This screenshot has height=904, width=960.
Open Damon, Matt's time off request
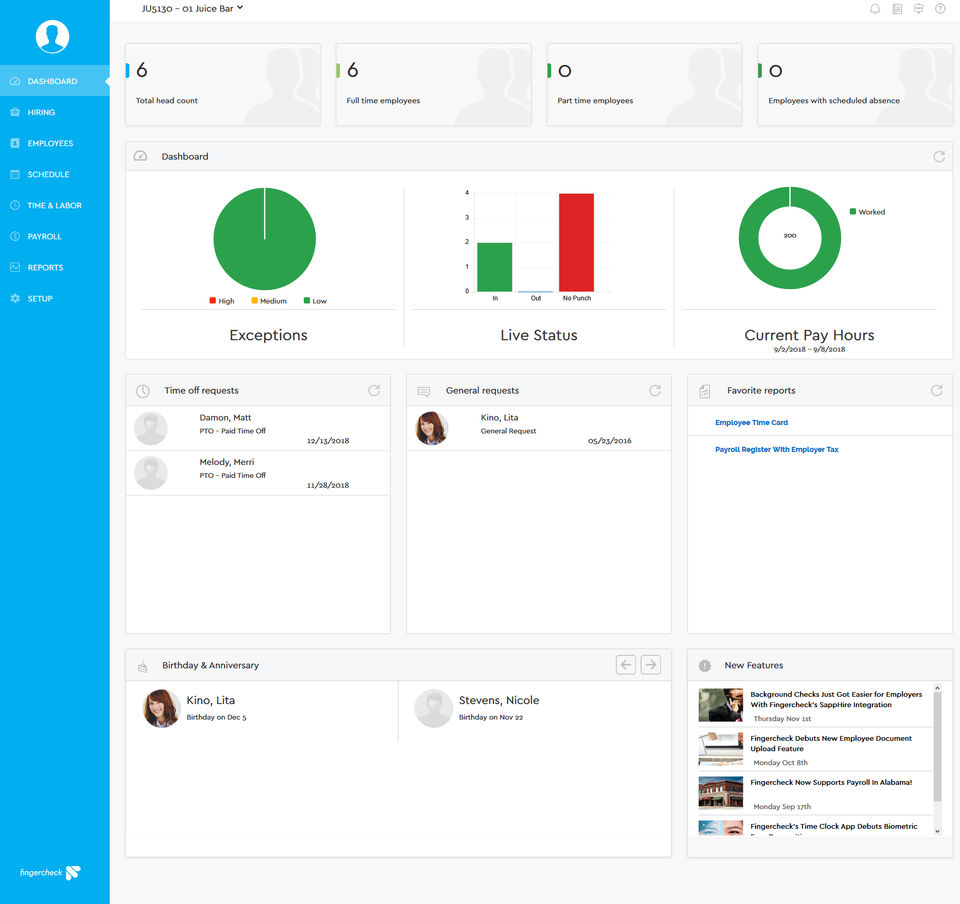coord(258,428)
